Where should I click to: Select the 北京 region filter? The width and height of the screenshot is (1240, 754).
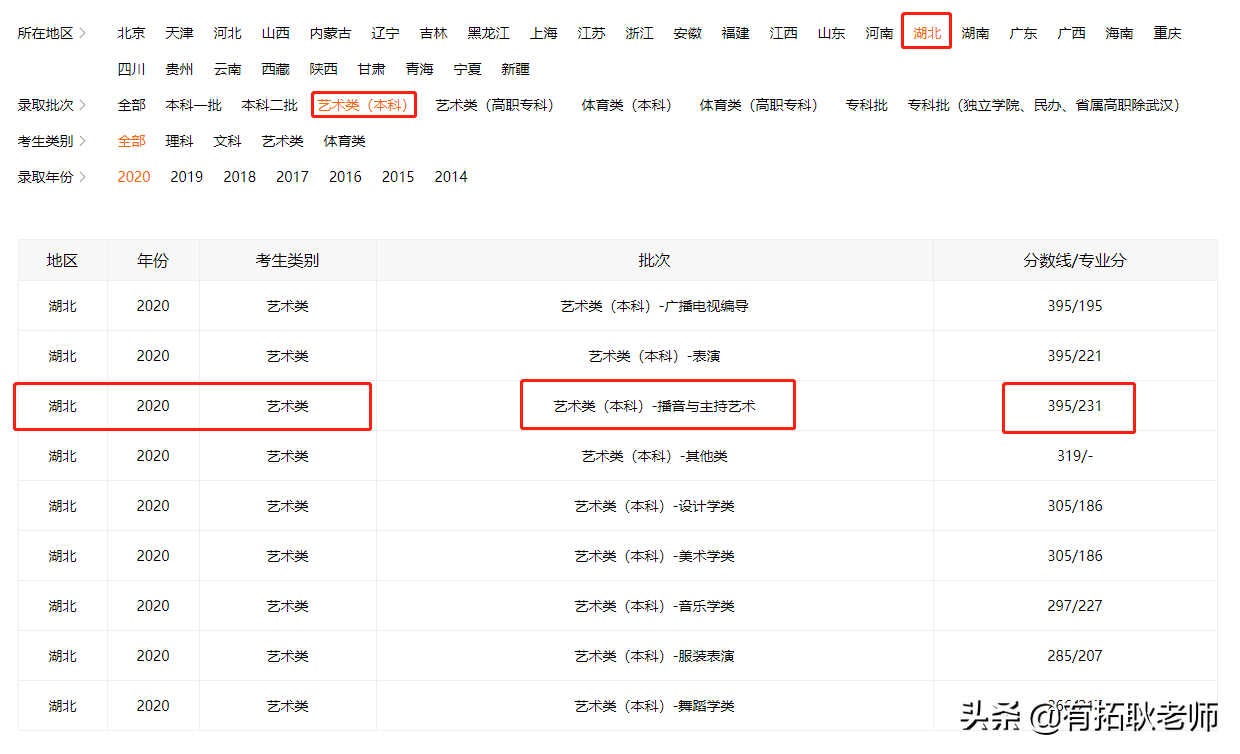[131, 32]
